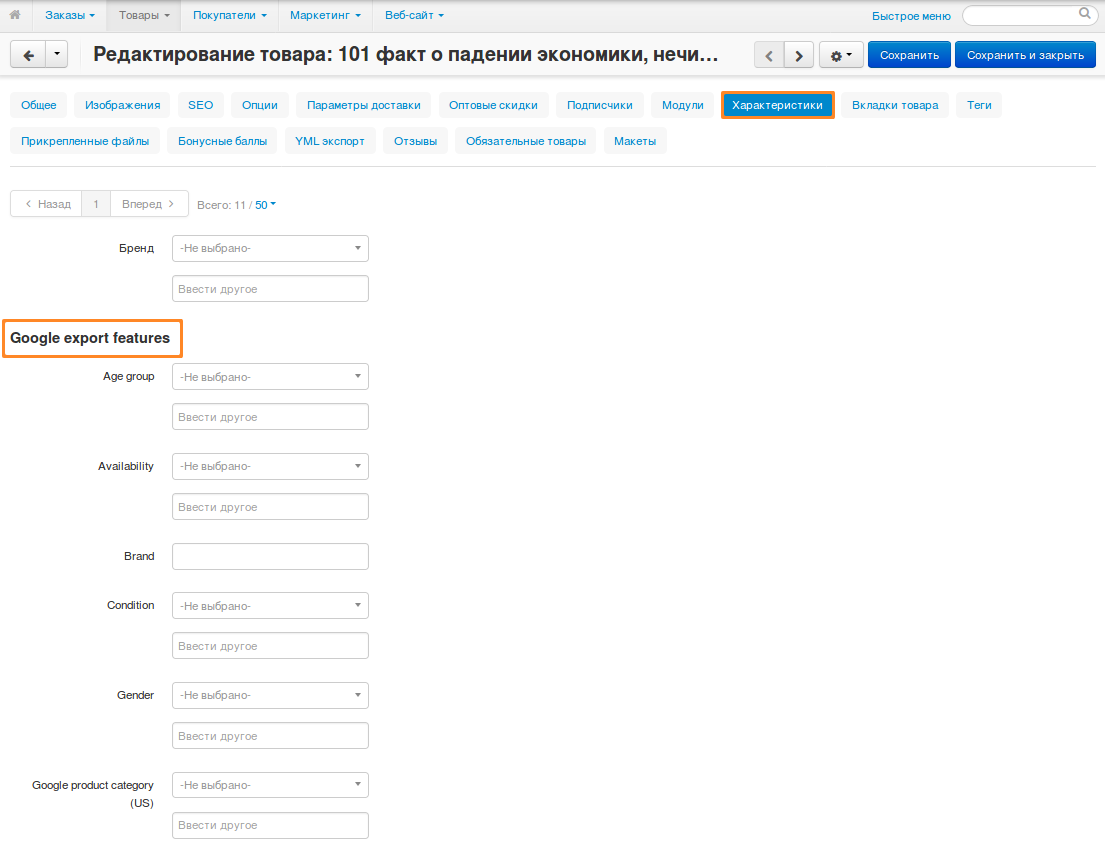1105x860 pixels.
Task: Click Сохранить и закрыть button
Action: 1025,55
